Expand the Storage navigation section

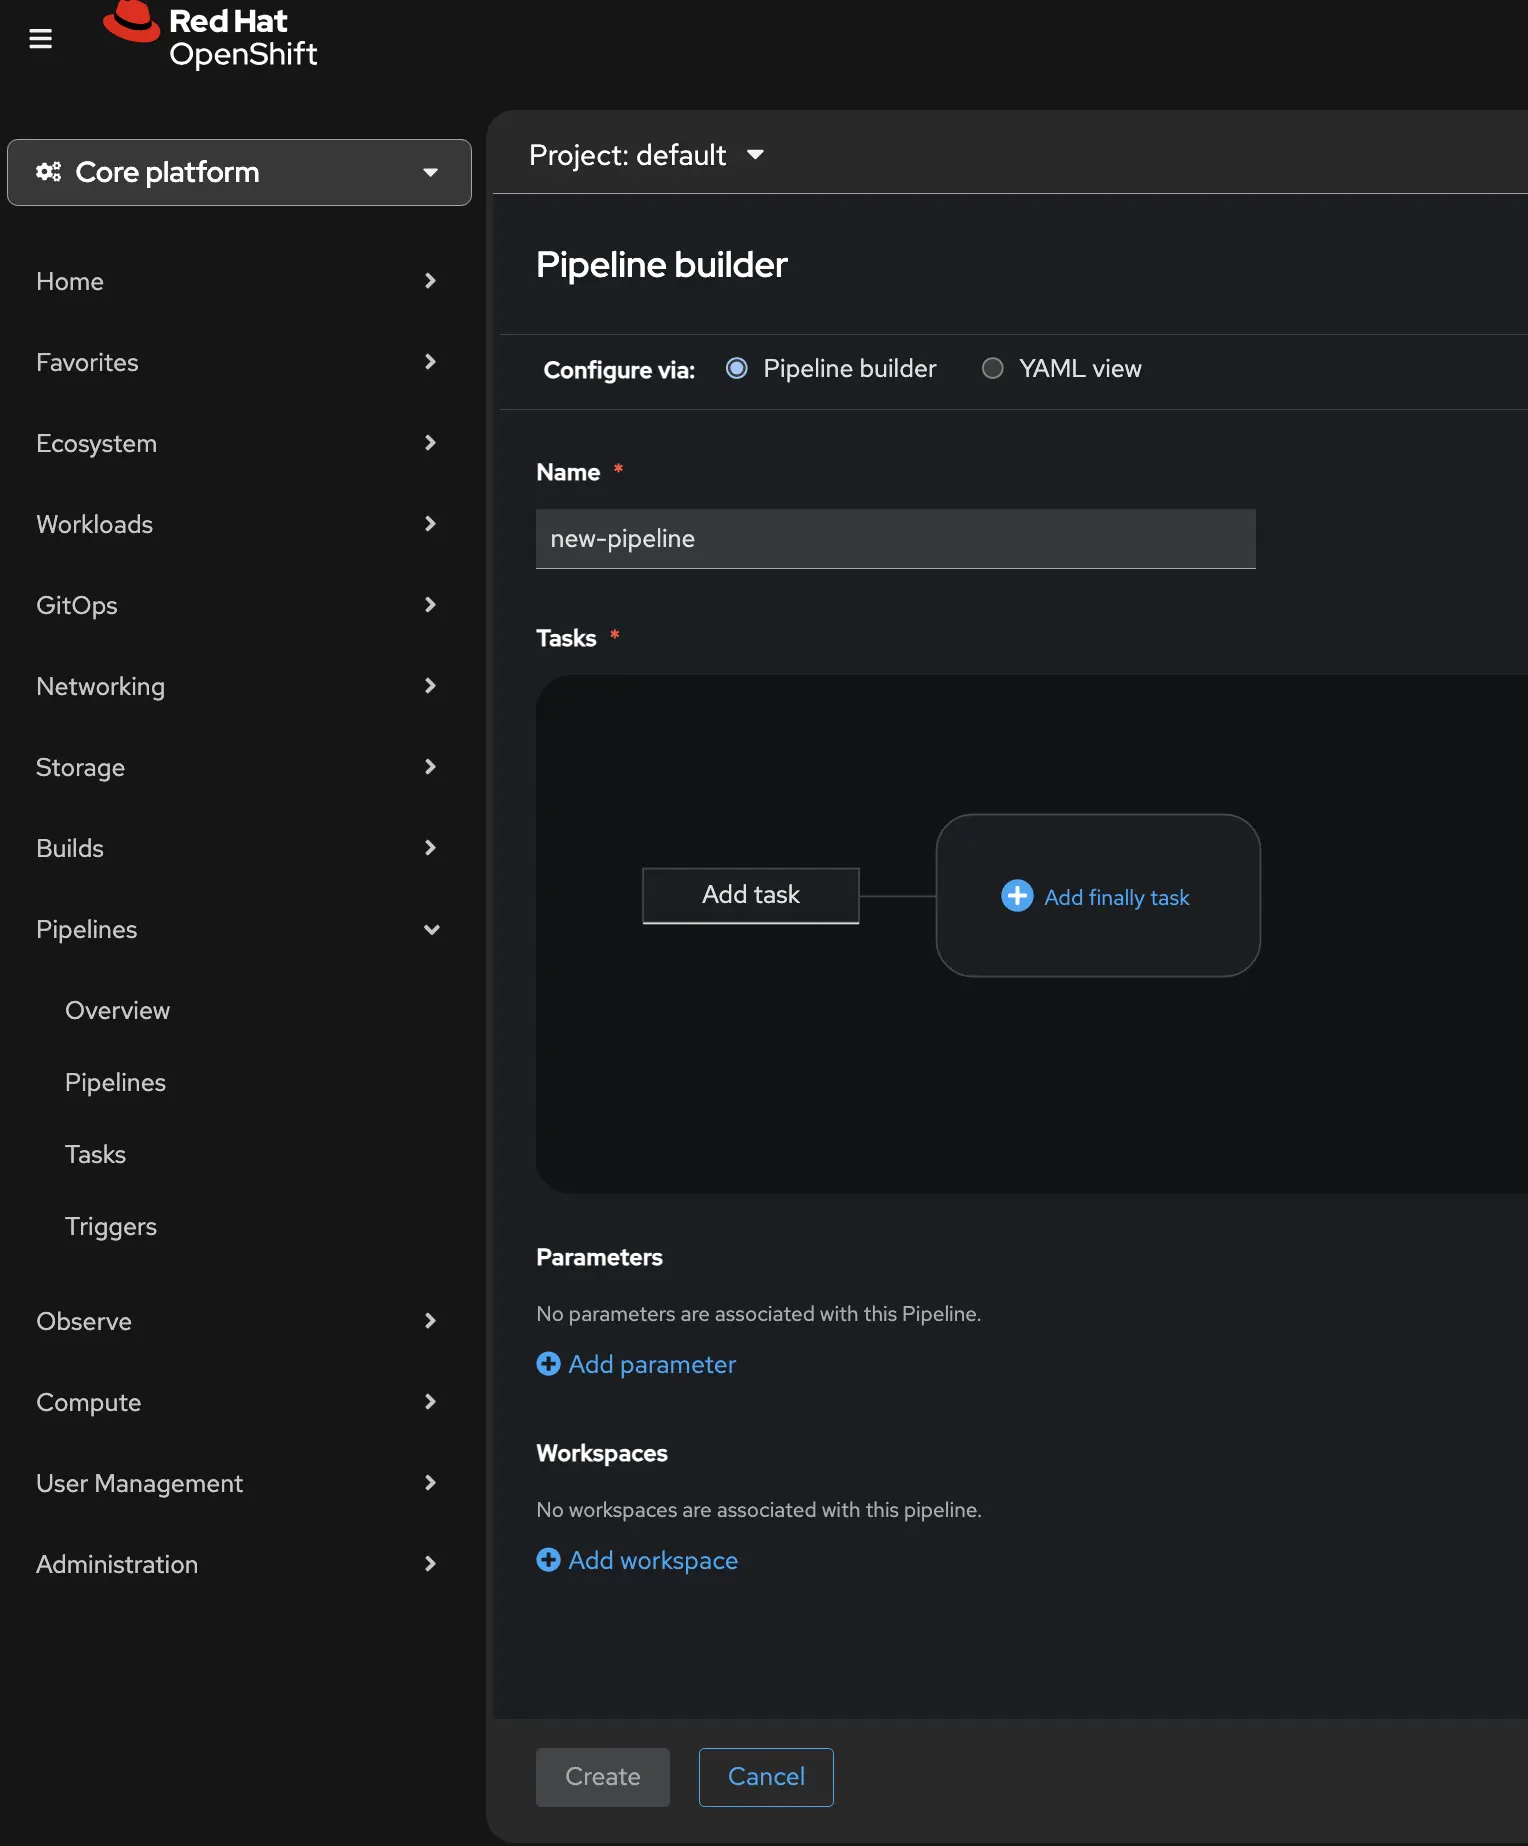tap(238, 767)
